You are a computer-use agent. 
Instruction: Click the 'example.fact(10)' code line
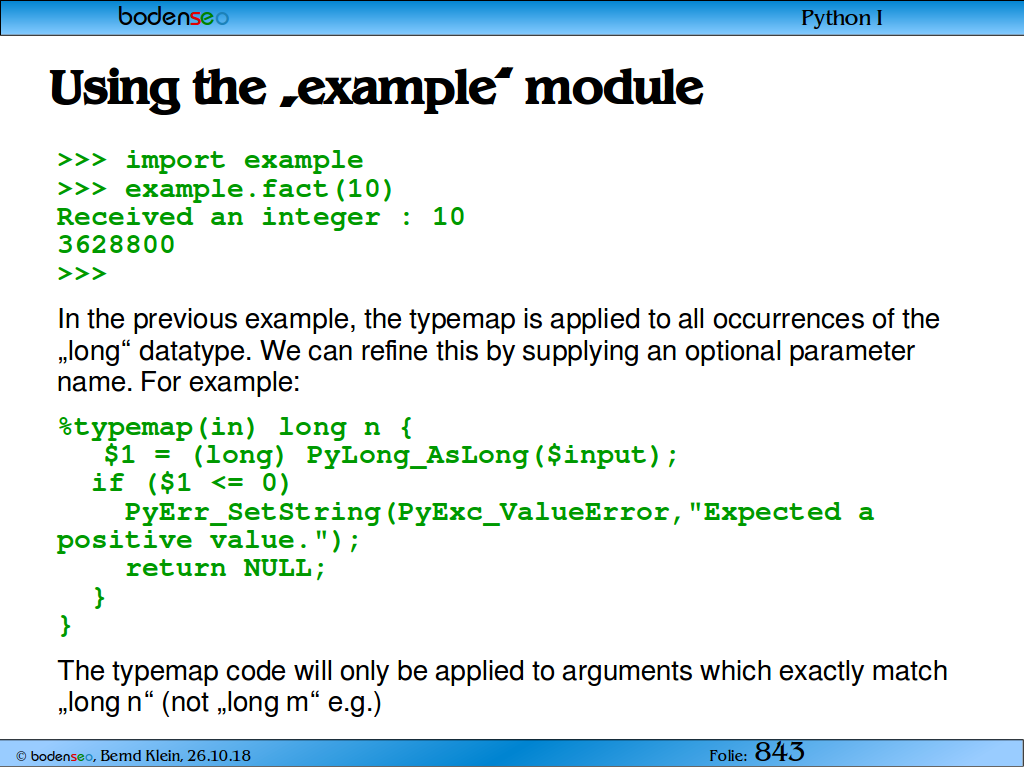coord(225,189)
